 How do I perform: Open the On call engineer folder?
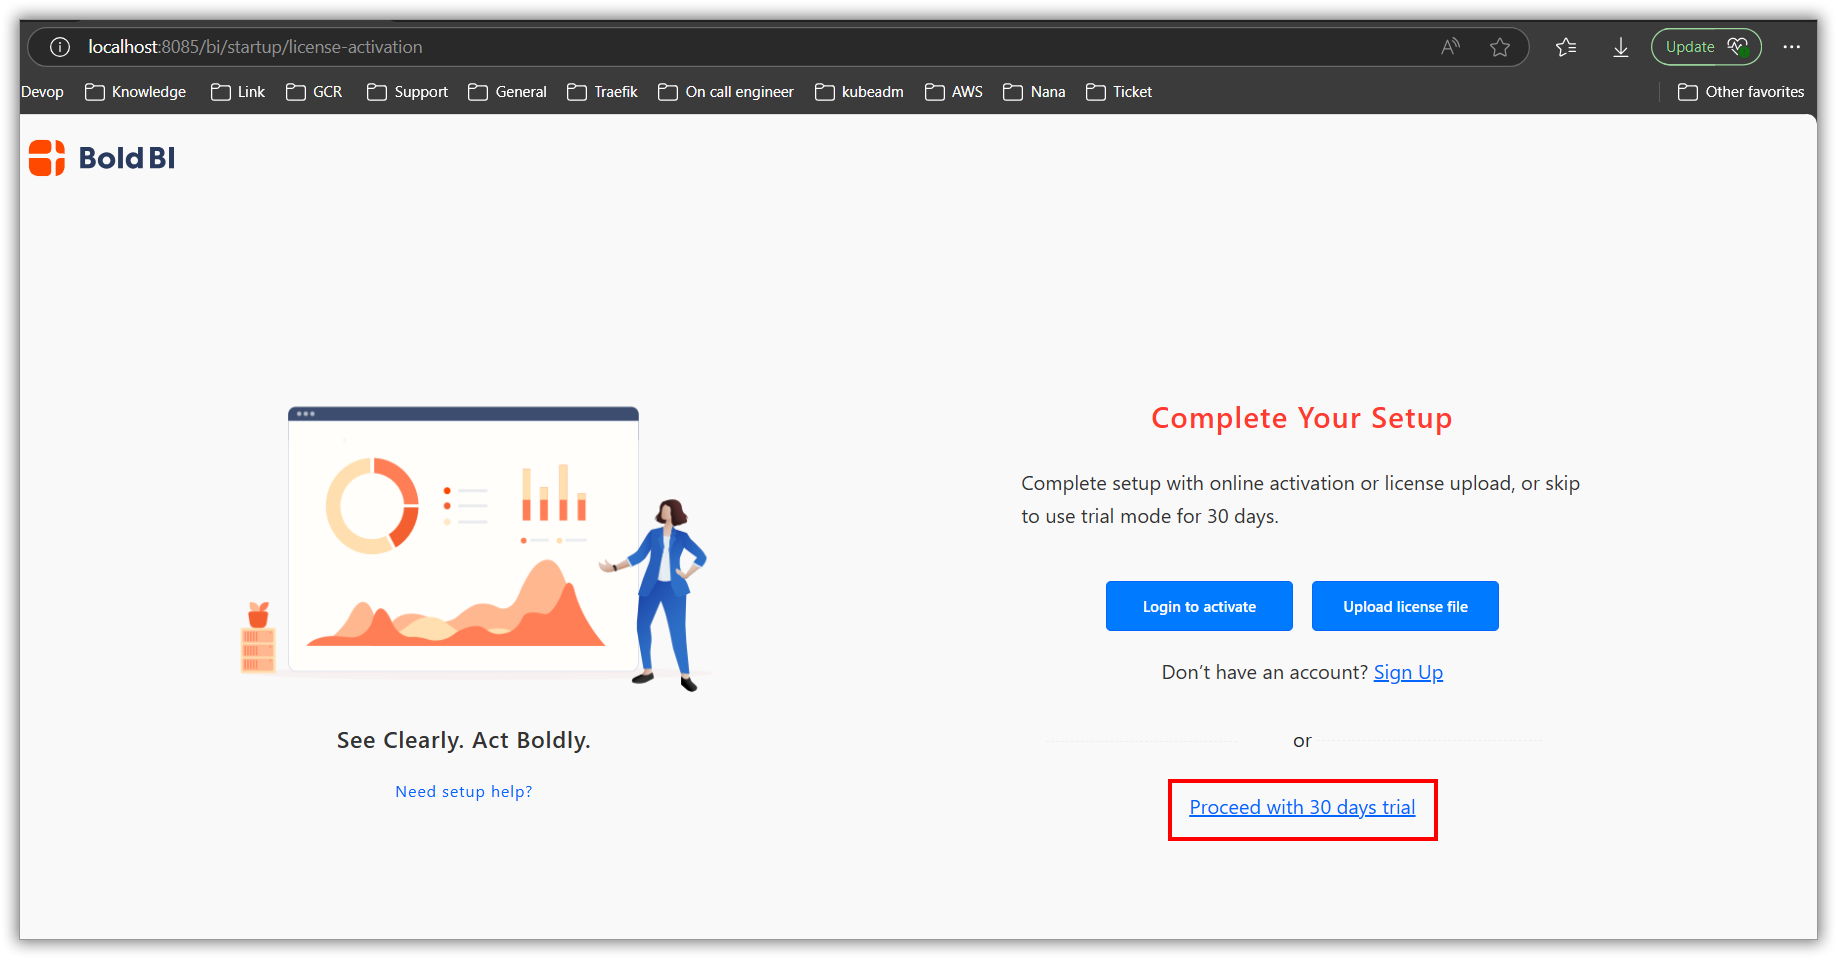click(x=725, y=91)
